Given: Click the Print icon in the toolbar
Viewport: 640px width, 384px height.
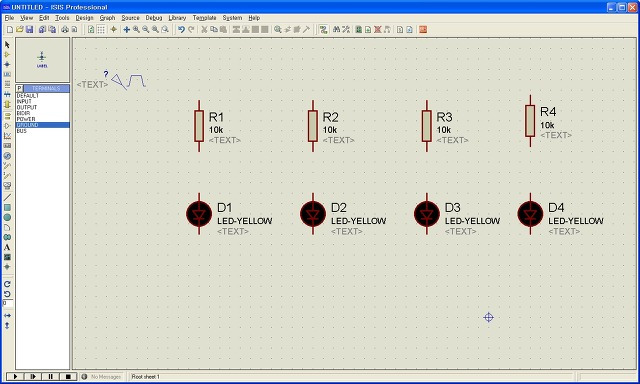Looking at the screenshot, I should pyautogui.click(x=64, y=29).
